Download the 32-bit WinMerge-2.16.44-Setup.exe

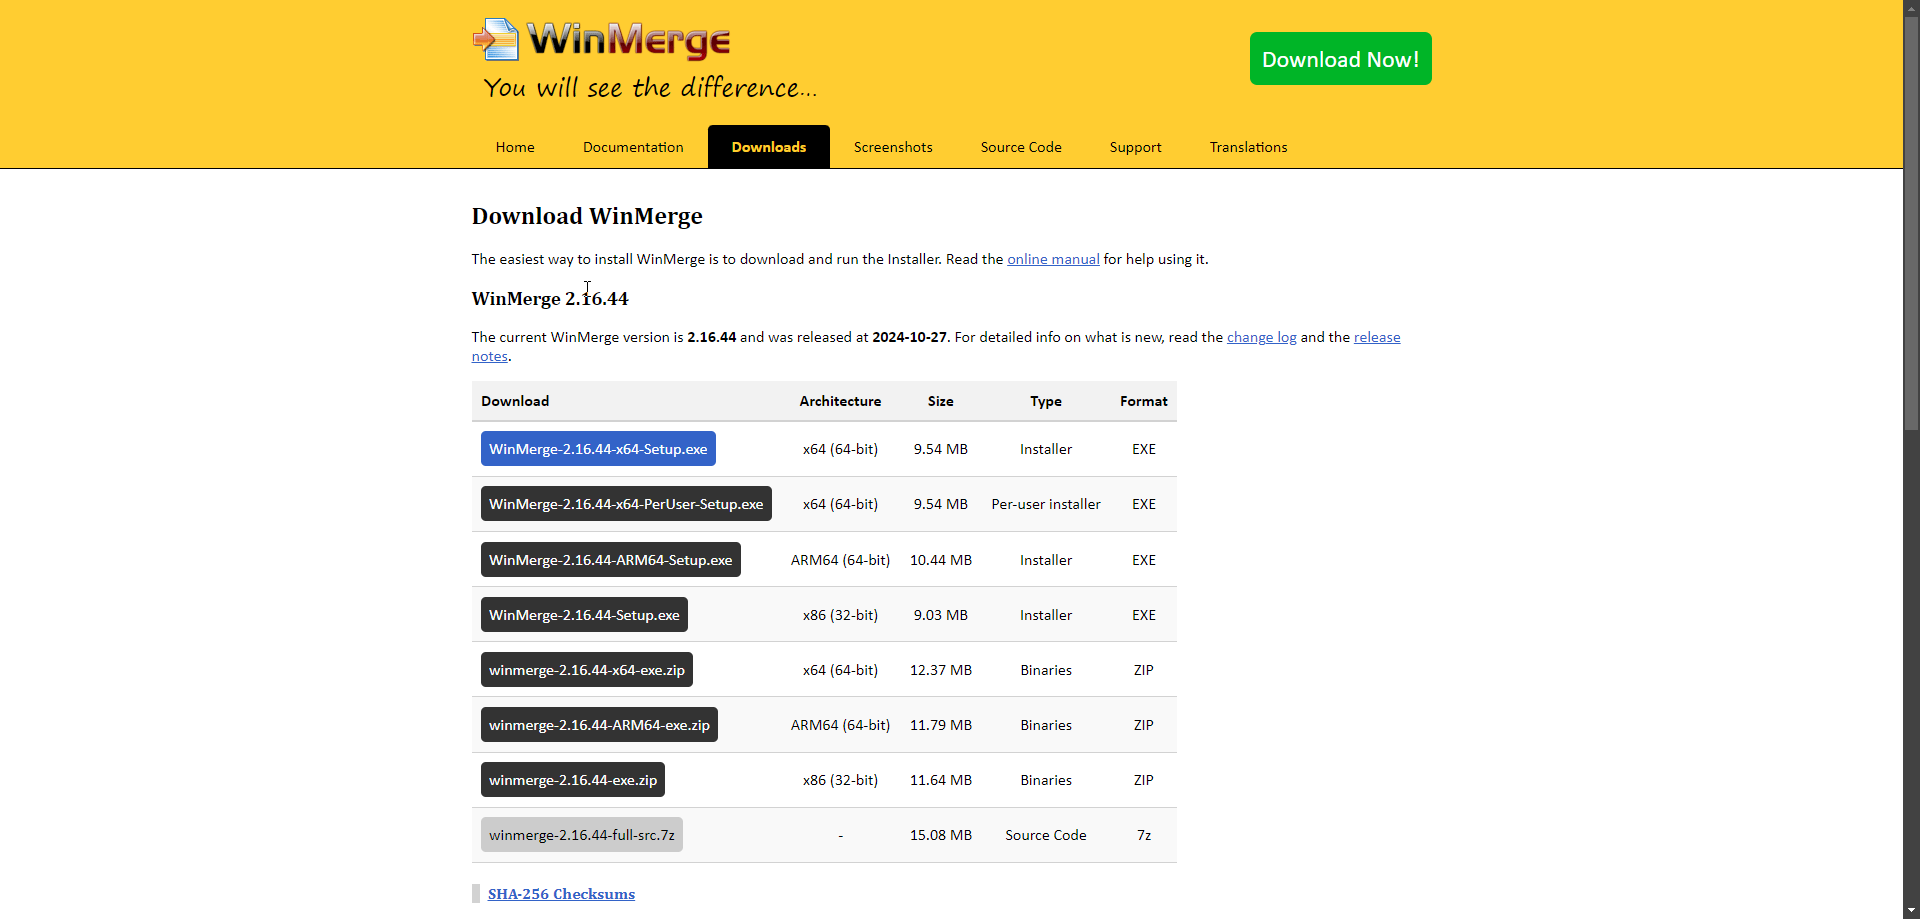[584, 615]
